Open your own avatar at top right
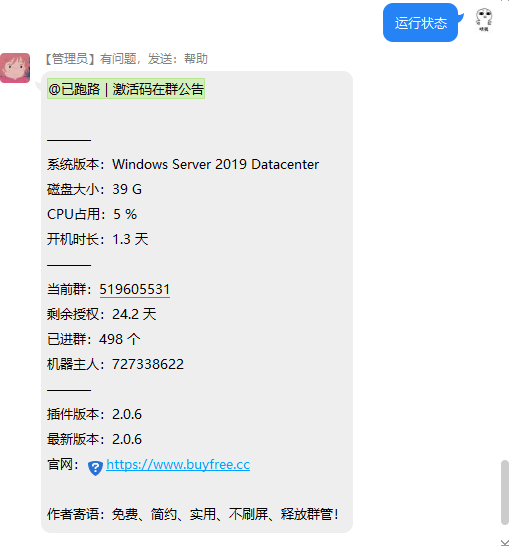Viewport: 511px width, 549px height. coord(484,20)
